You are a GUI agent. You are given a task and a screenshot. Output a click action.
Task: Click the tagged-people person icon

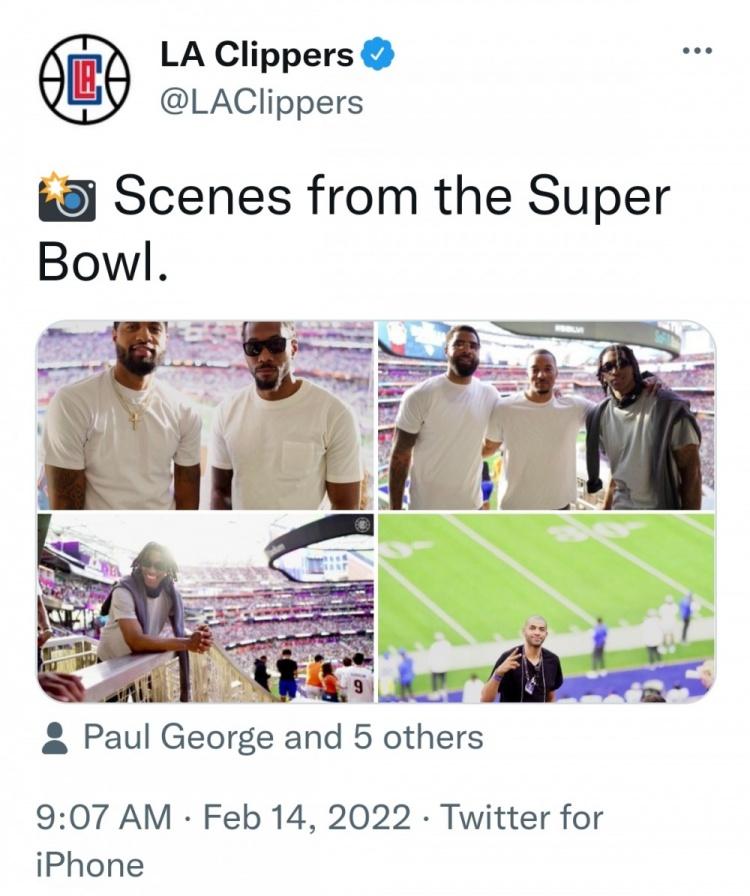pyautogui.click(x=57, y=739)
